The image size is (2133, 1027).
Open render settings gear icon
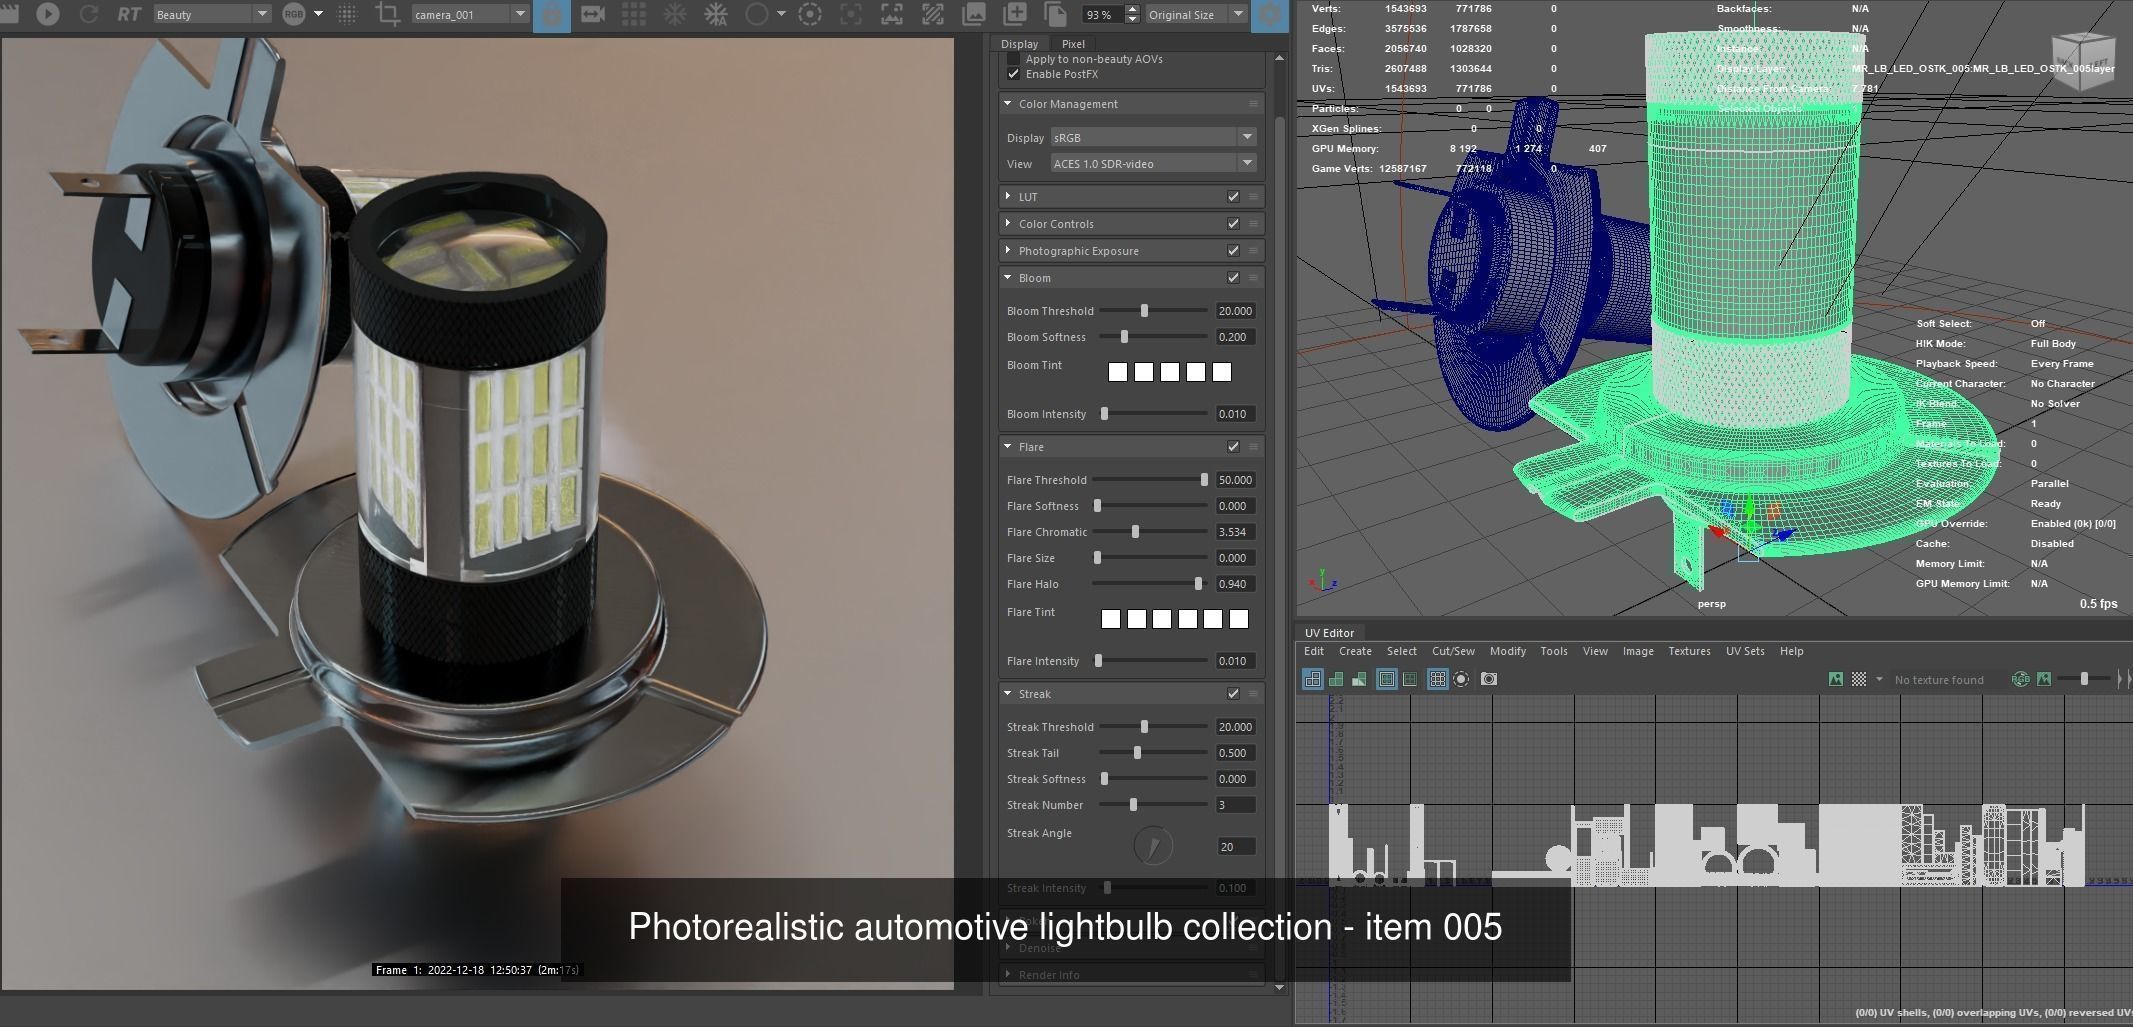(1270, 15)
